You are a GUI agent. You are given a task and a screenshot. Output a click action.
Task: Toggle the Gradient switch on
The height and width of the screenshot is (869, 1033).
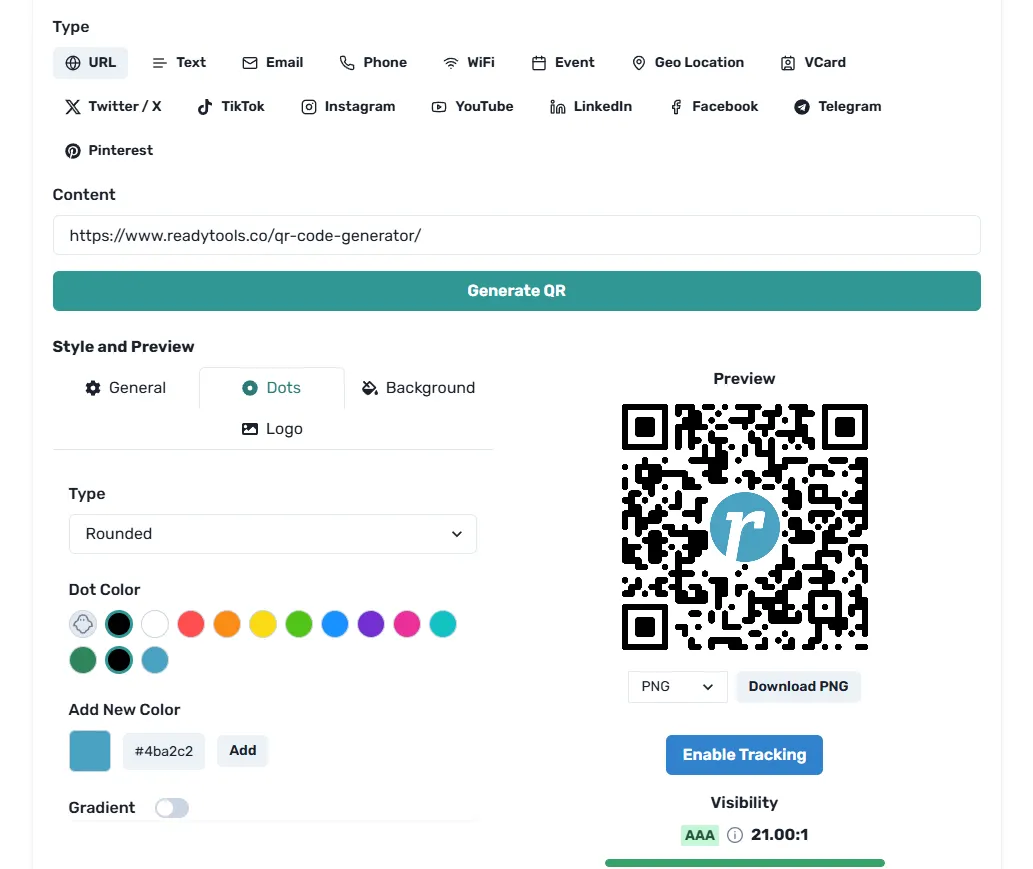171,807
